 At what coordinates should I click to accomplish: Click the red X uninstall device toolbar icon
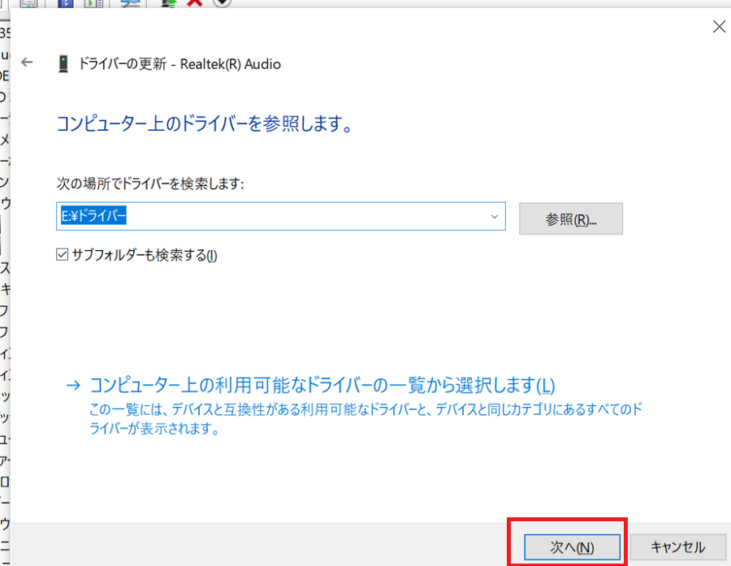coord(195,3)
